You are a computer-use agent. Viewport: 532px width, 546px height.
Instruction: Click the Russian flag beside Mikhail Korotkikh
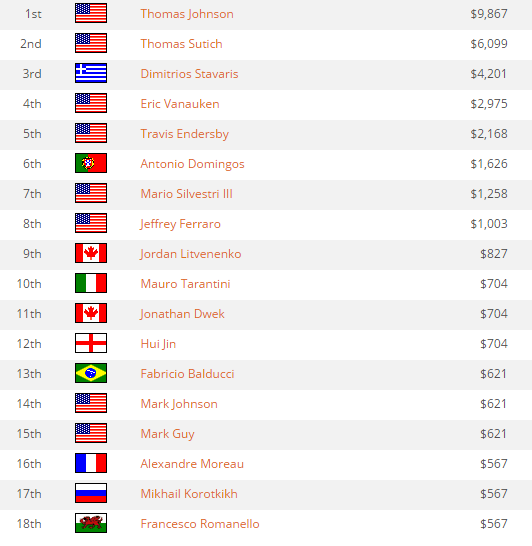[x=91, y=493]
